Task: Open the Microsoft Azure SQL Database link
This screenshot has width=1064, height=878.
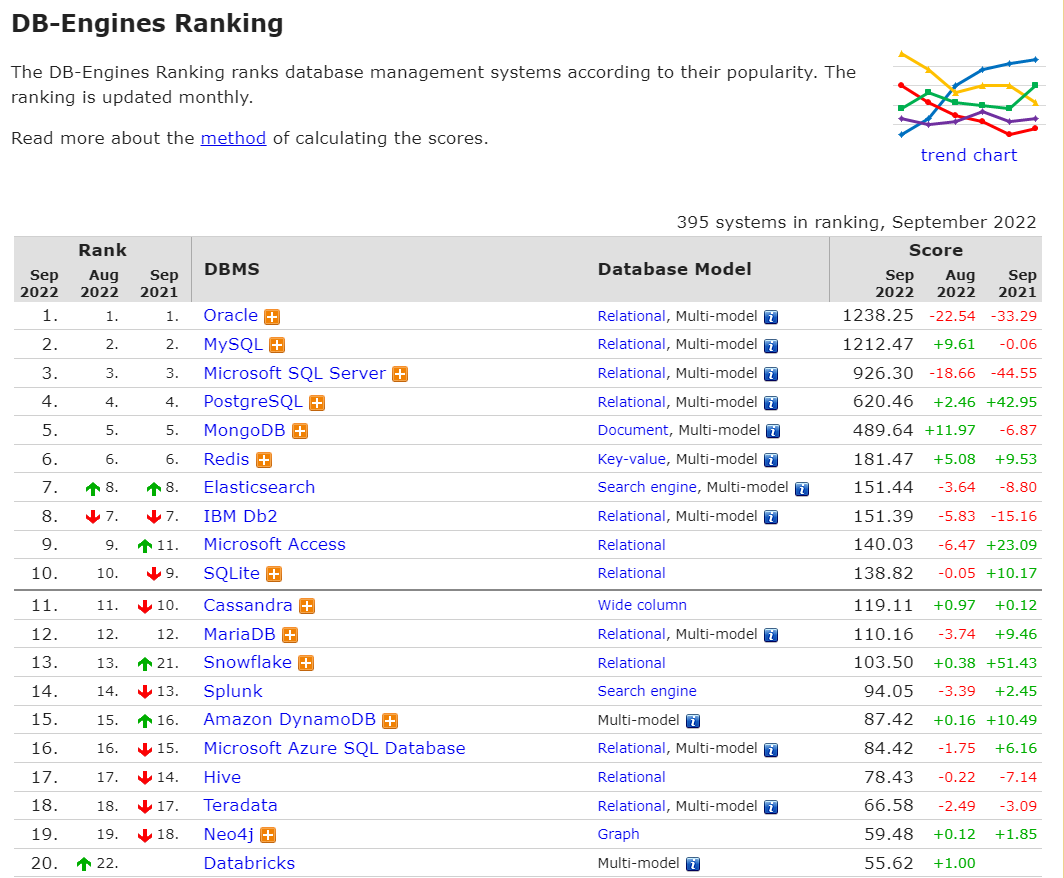Action: 335,748
